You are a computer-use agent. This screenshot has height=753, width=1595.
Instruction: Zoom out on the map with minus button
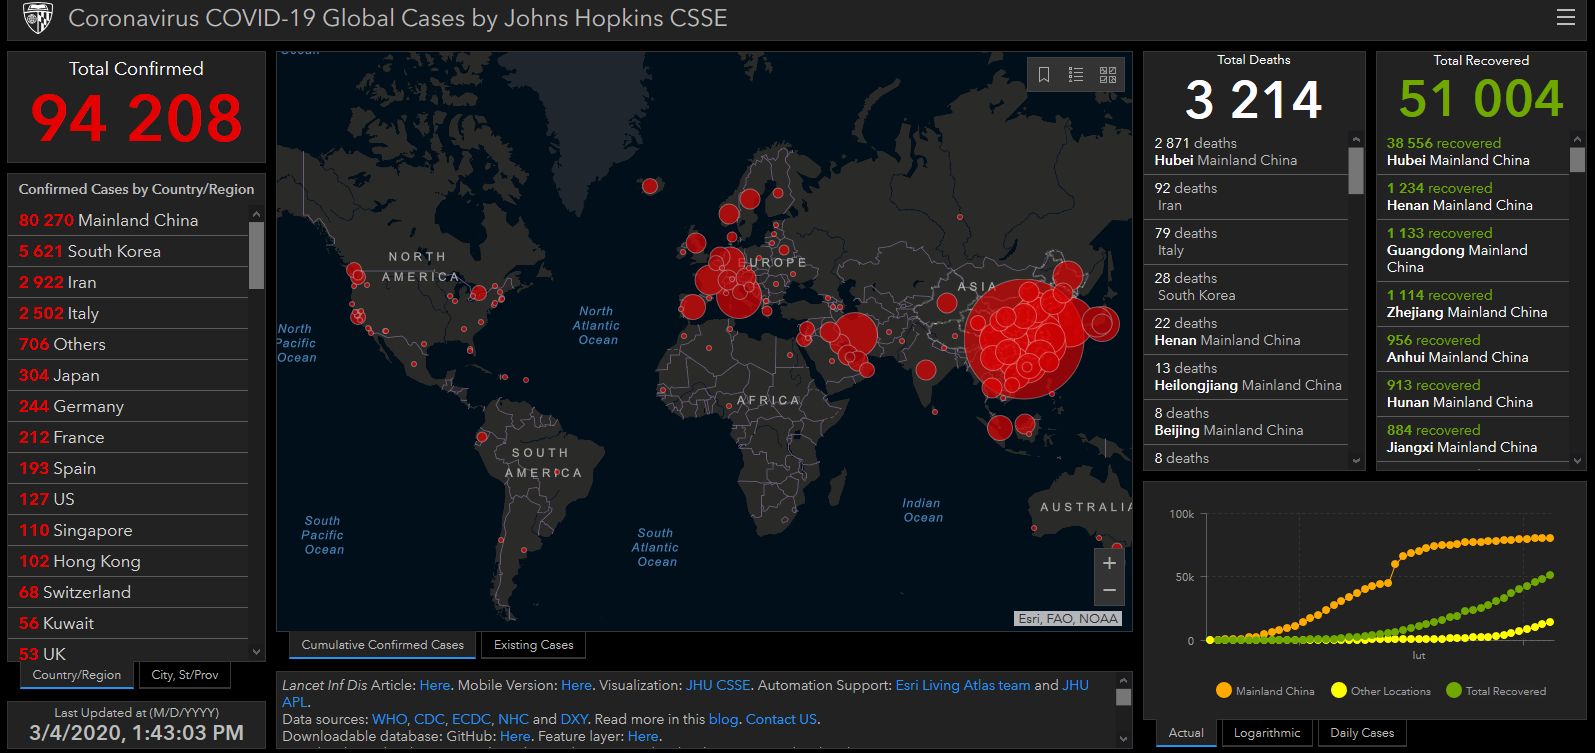pos(1109,591)
